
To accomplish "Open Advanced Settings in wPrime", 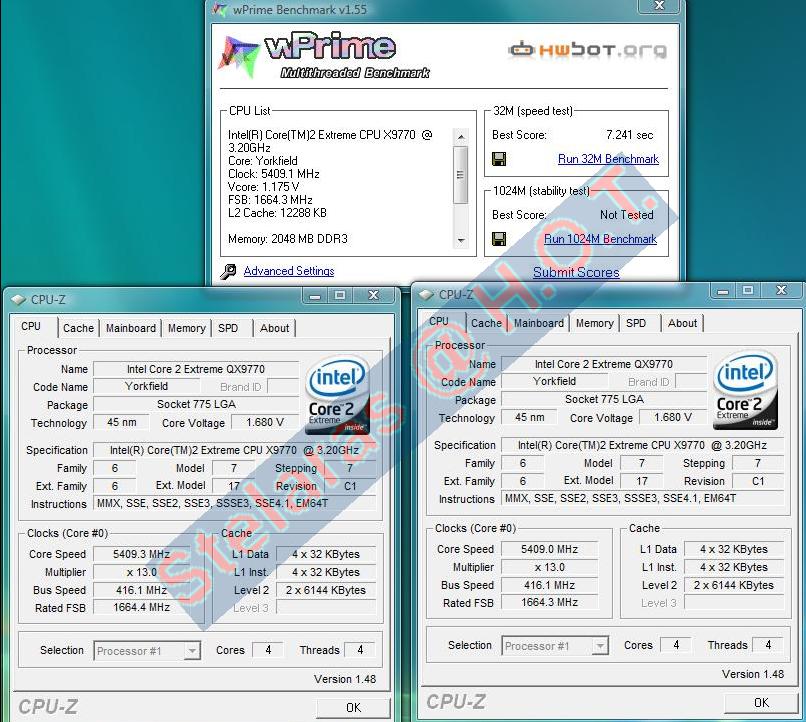I will click(289, 271).
